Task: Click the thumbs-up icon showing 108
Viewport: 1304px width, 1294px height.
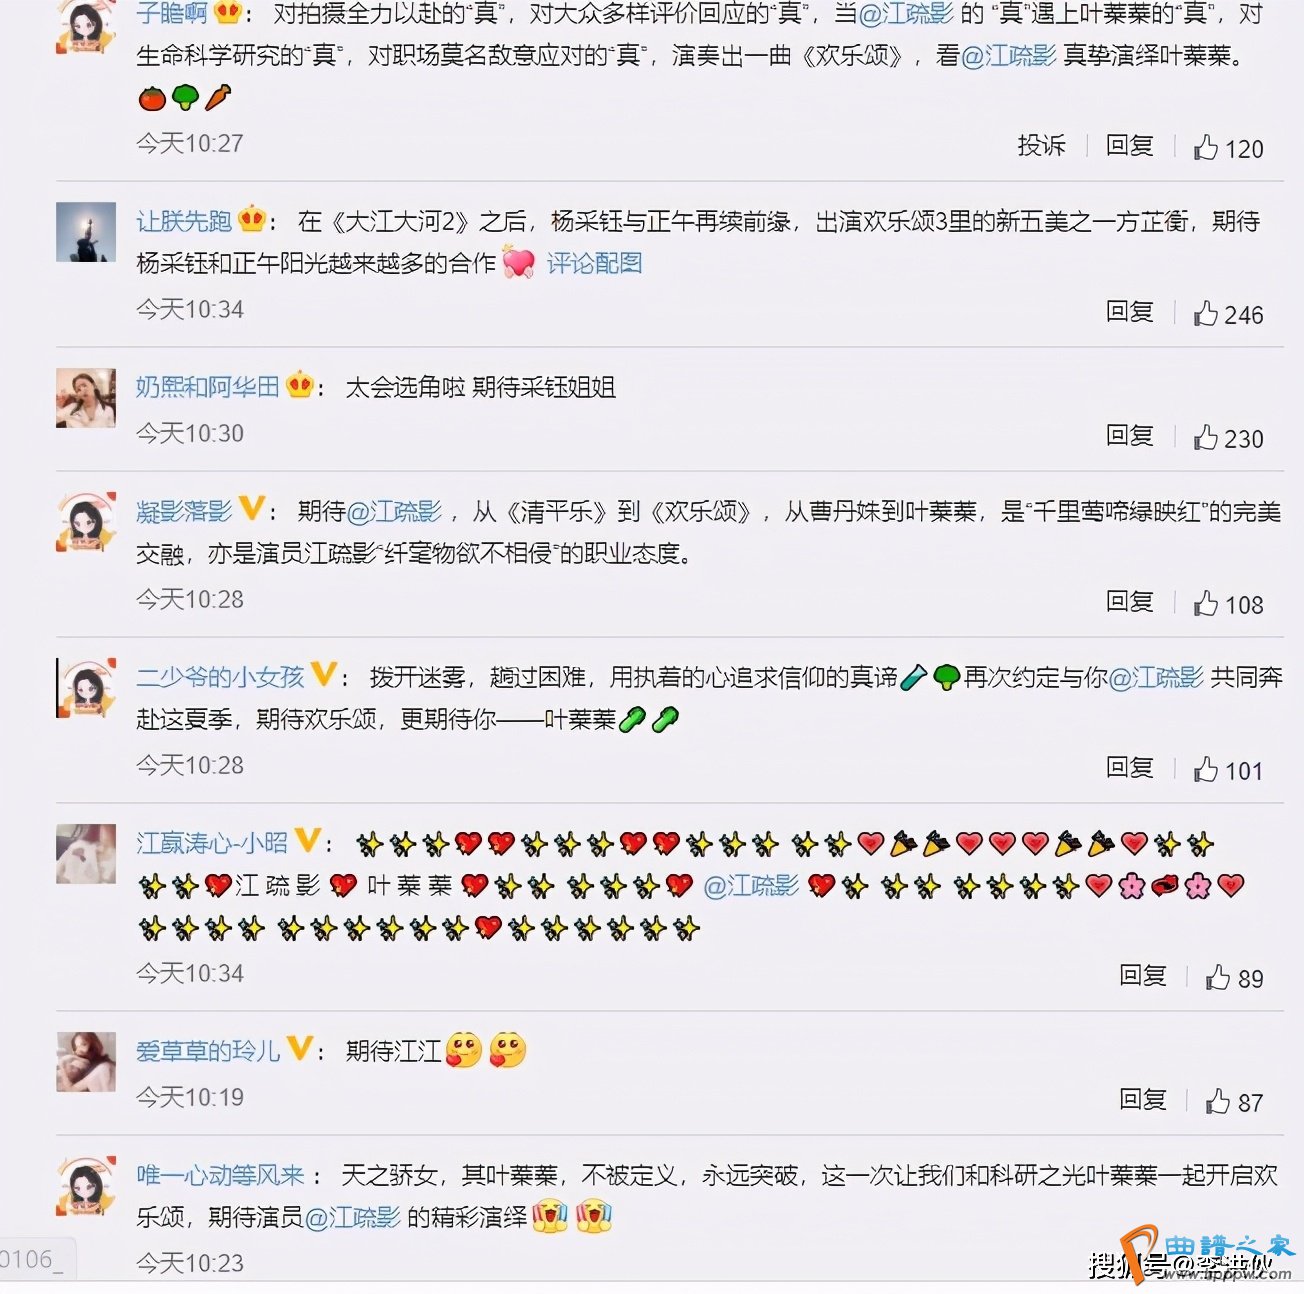Action: (1206, 604)
